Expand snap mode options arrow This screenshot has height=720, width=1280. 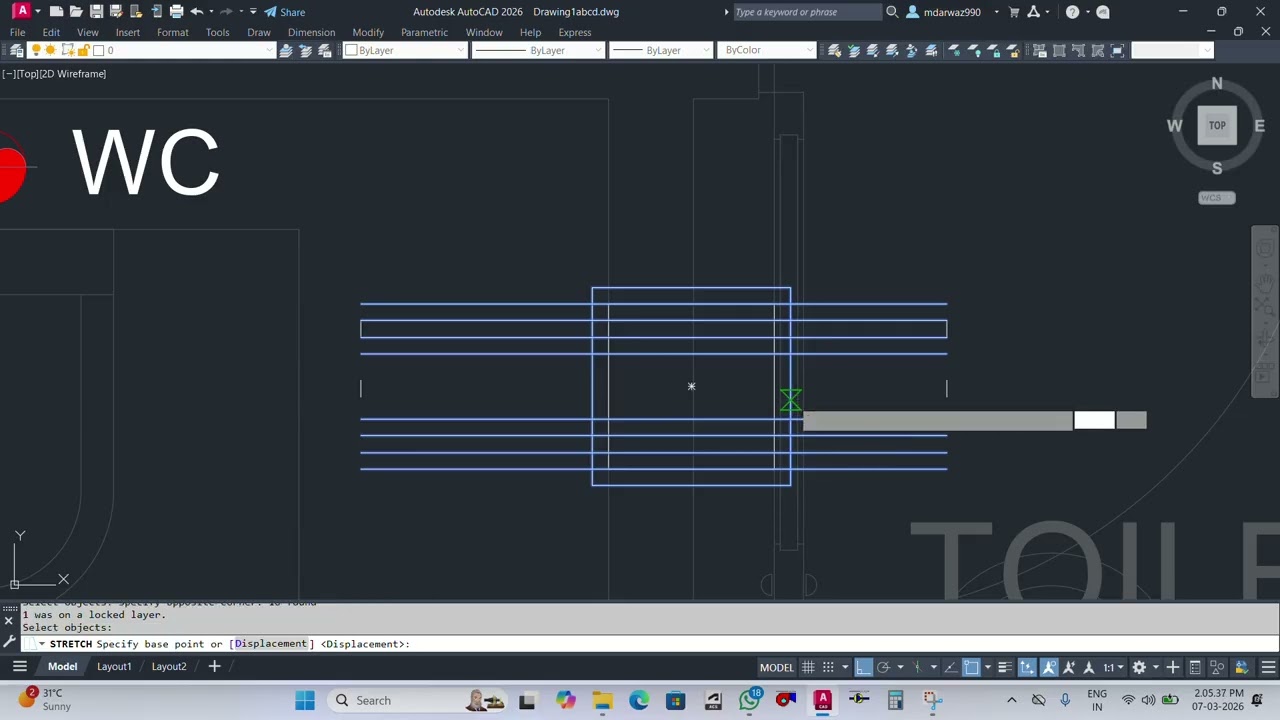(845, 667)
